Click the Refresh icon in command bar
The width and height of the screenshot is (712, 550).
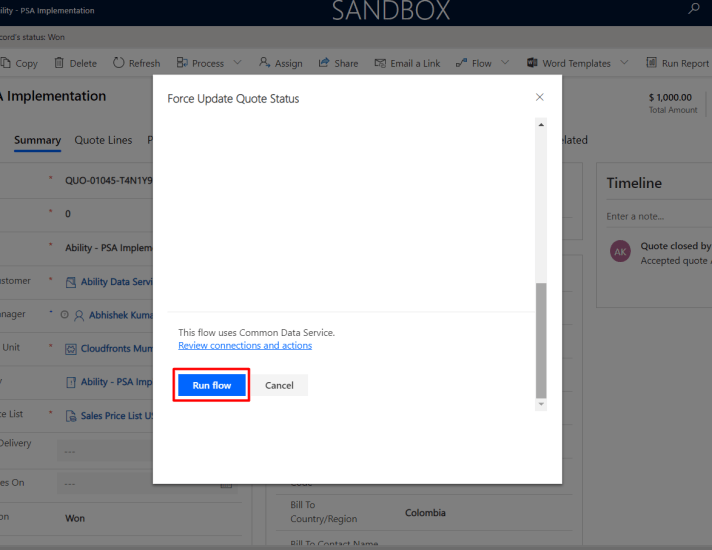tap(119, 63)
